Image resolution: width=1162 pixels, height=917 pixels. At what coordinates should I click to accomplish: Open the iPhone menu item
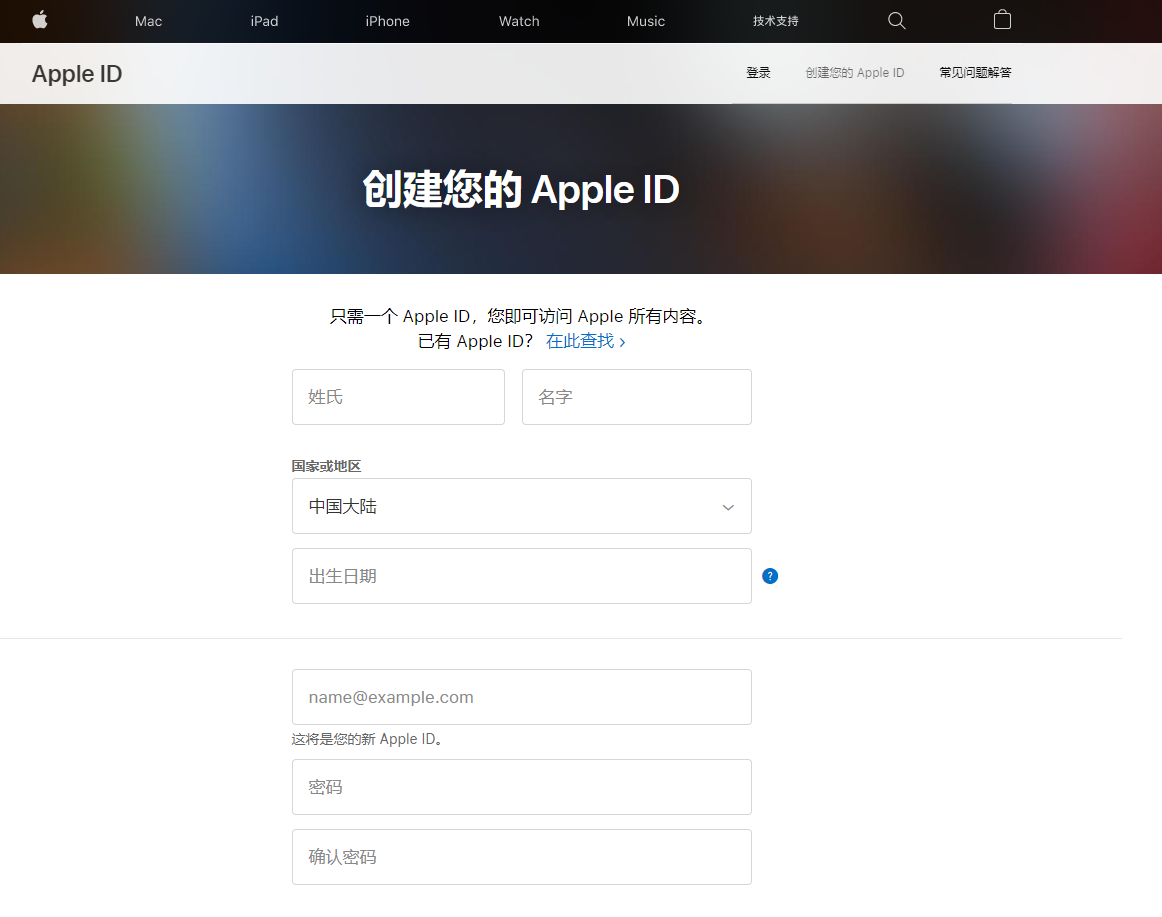(388, 21)
